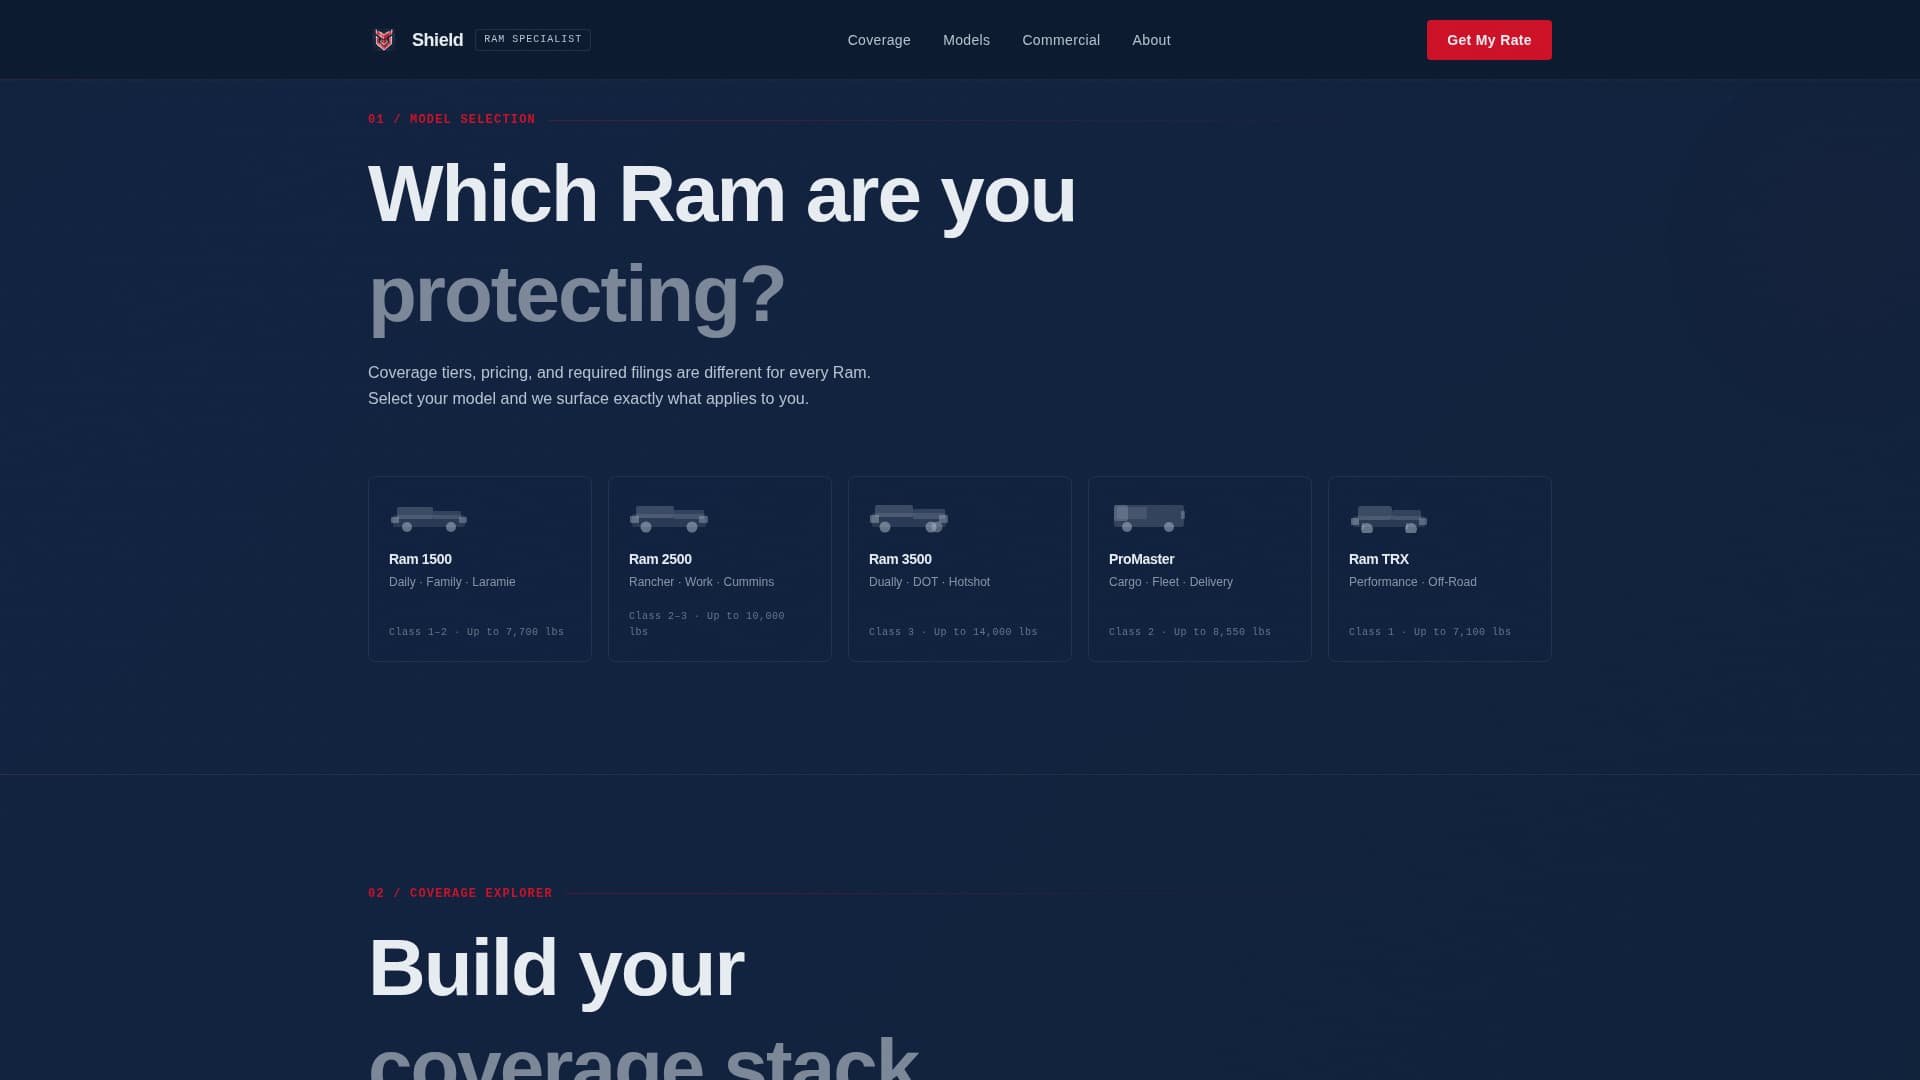Open the Commercial nav item

1061,40
